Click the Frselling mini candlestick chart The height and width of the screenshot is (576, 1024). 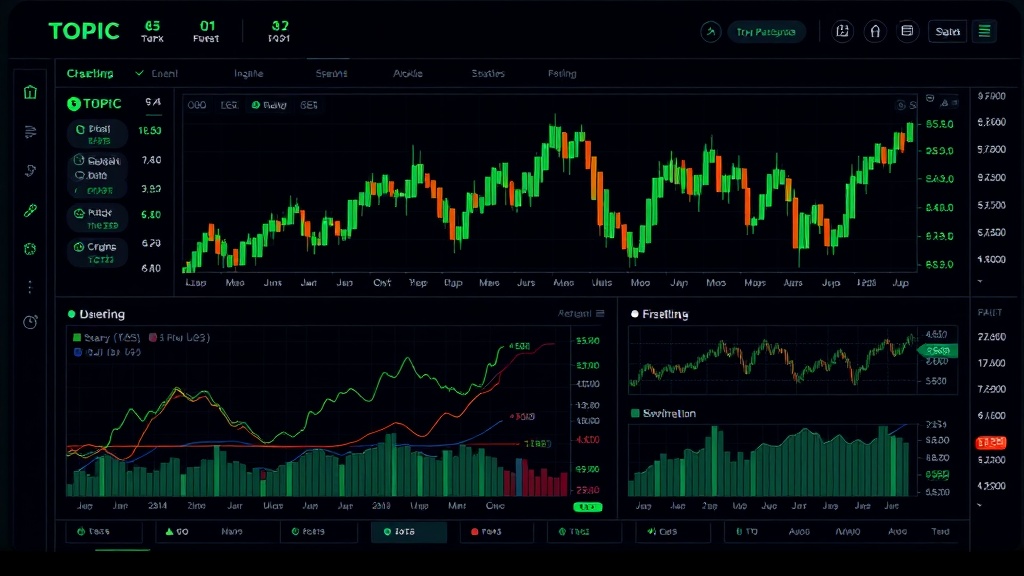pos(774,360)
